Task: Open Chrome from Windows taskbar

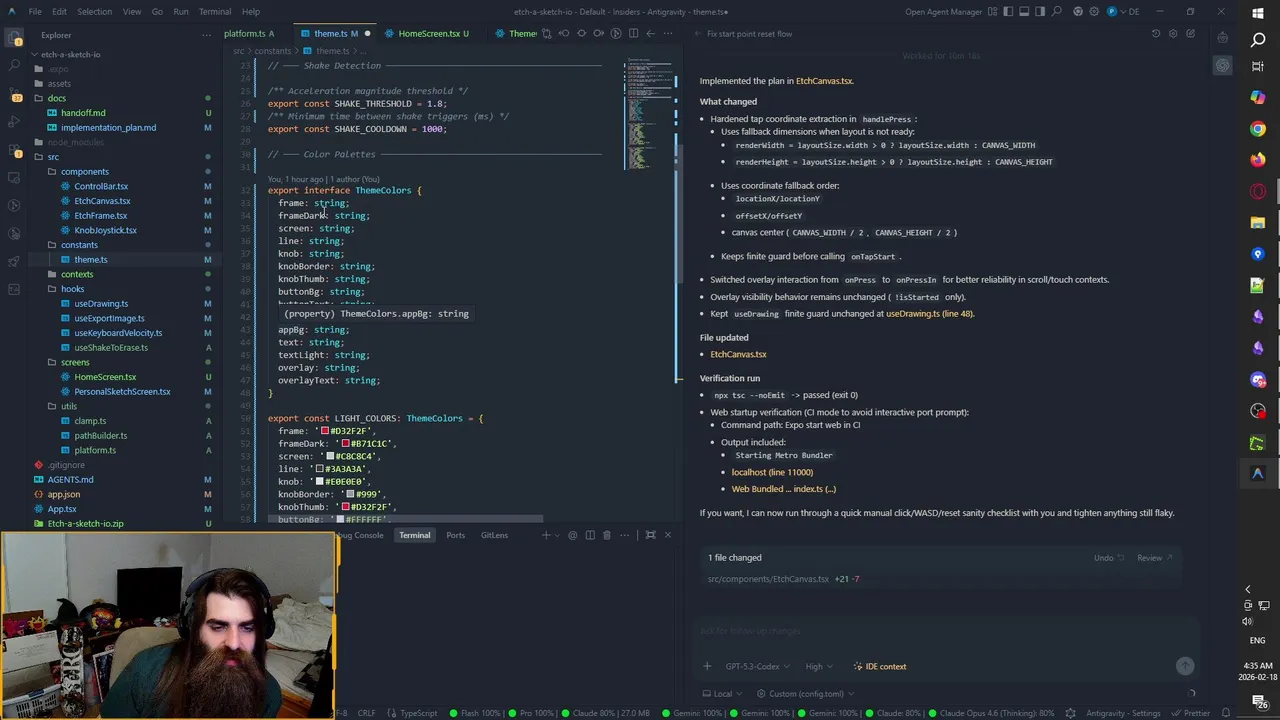Action: click(x=1258, y=128)
